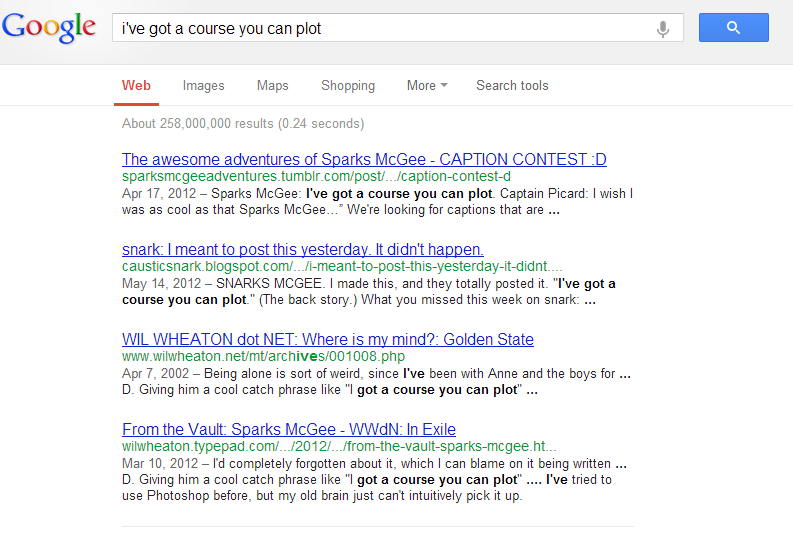The height and width of the screenshot is (536, 793).
Task: Open Search tools options
Action: (x=512, y=85)
